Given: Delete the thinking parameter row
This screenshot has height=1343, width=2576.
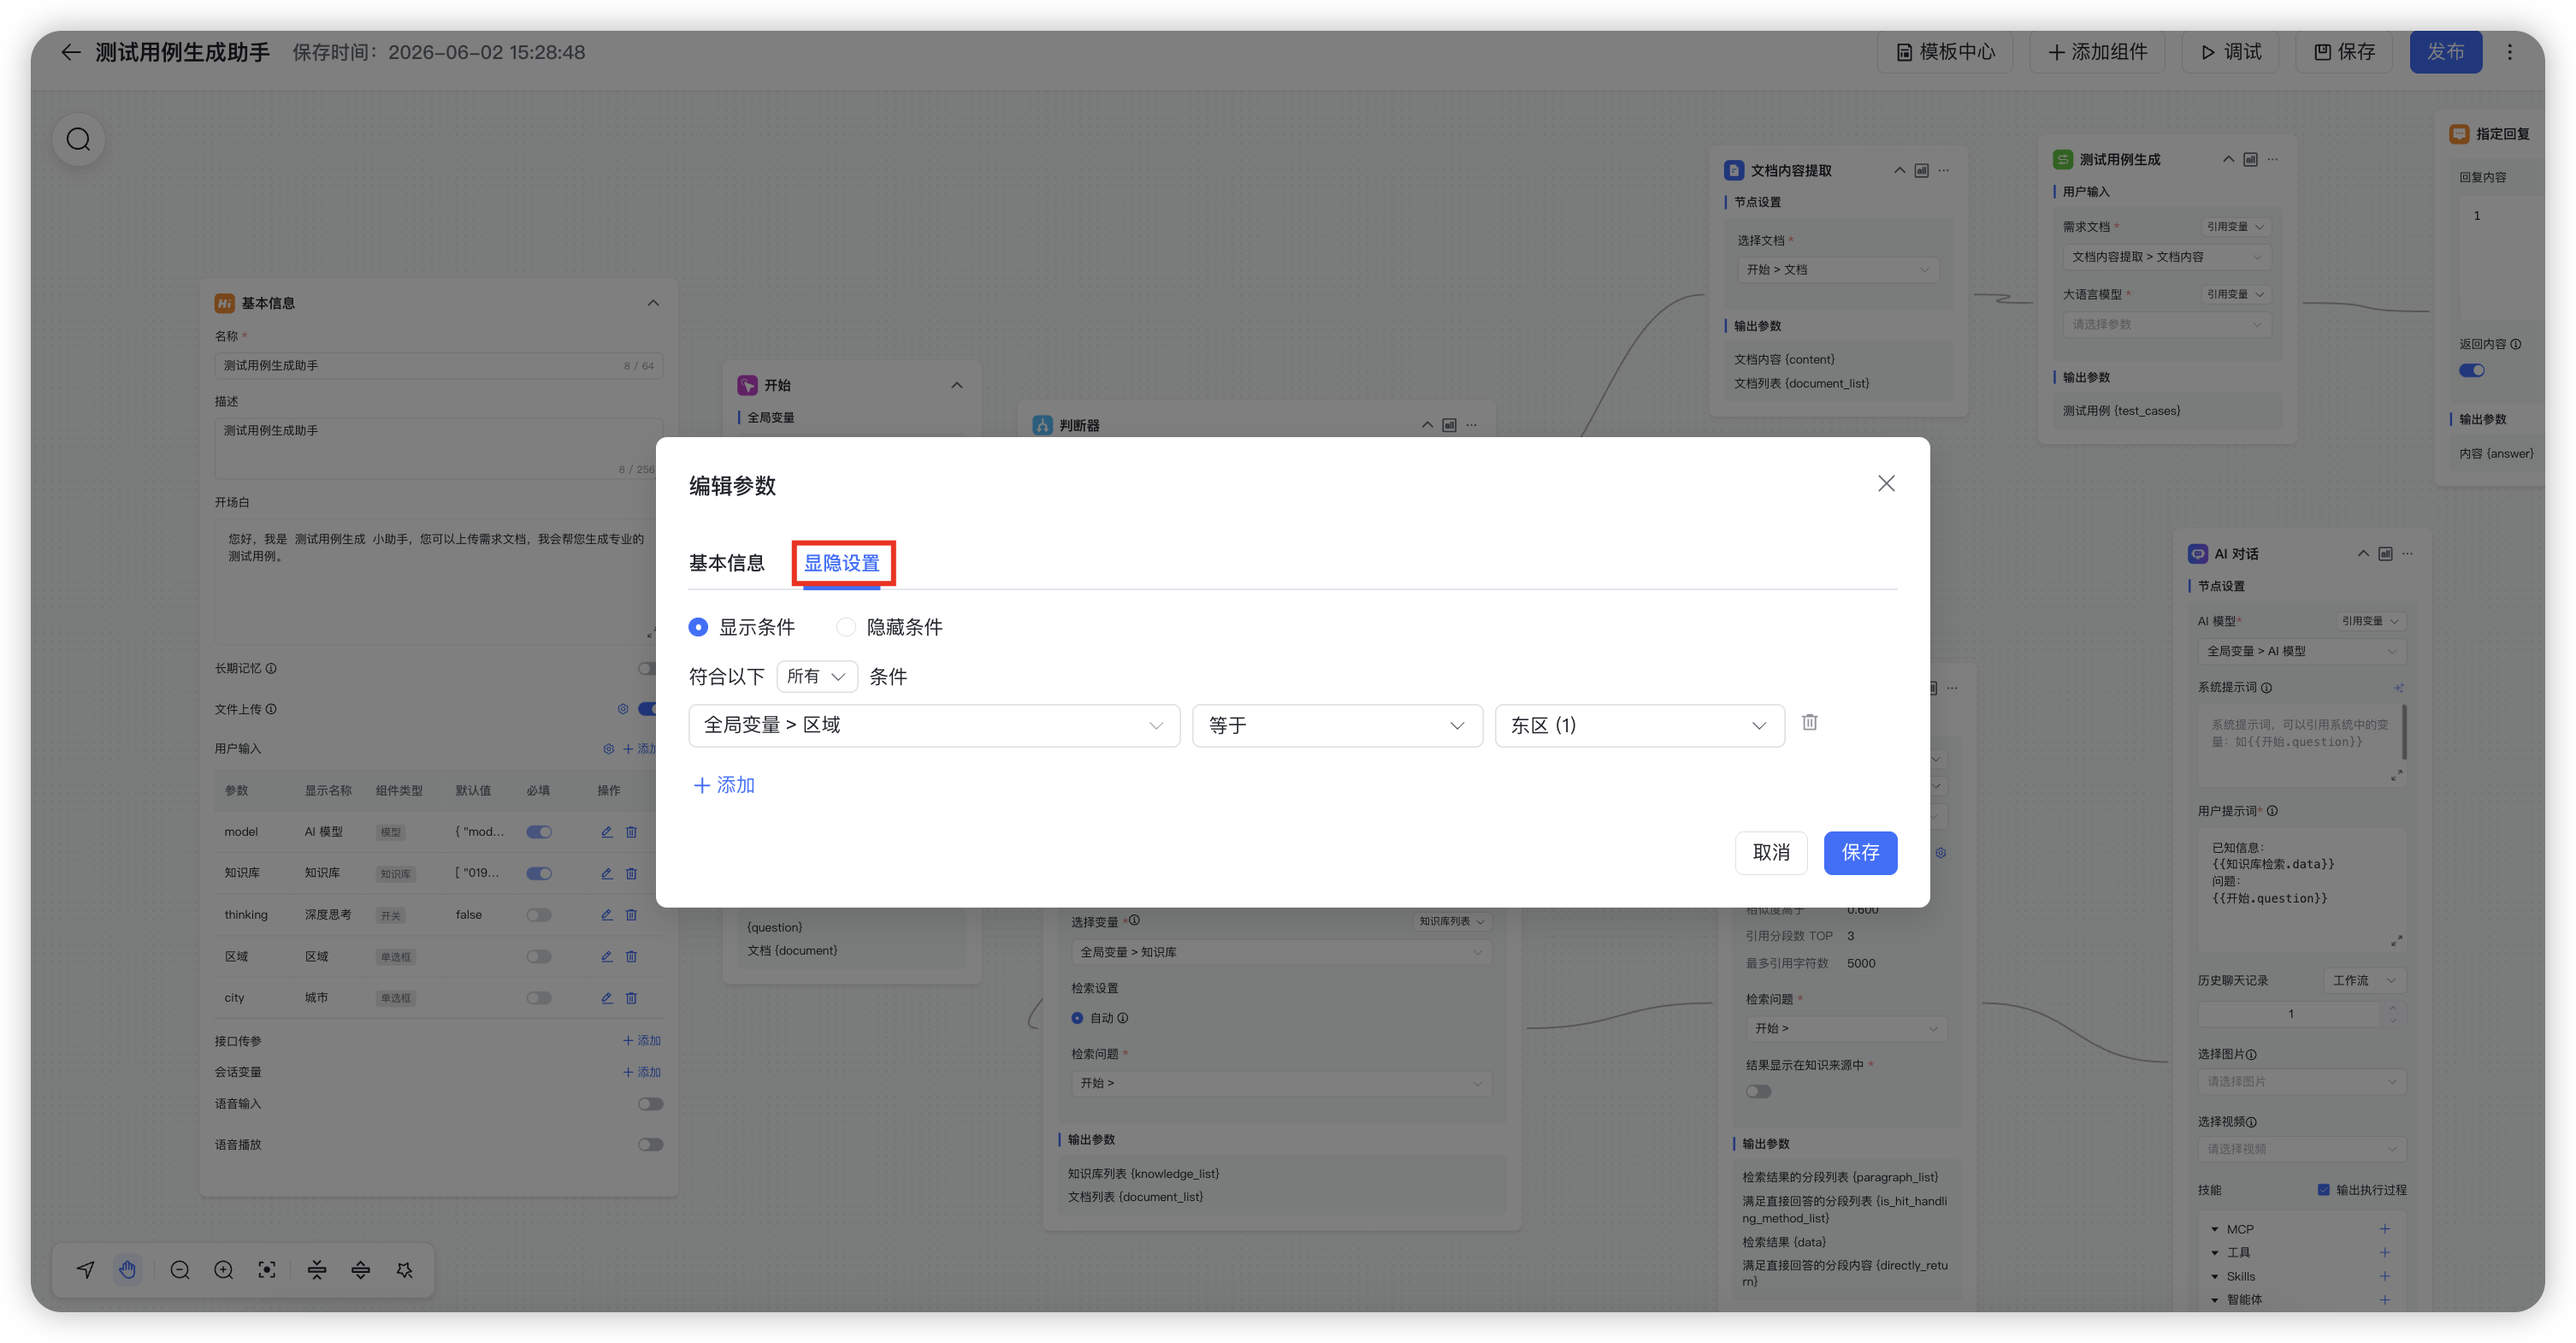Looking at the screenshot, I should point(631,915).
